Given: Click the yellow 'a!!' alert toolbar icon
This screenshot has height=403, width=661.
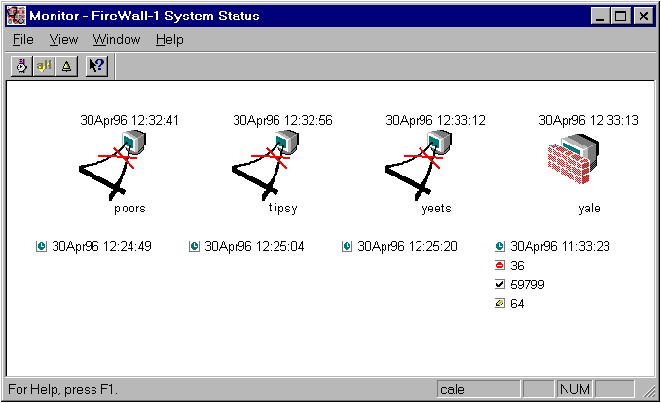Looking at the screenshot, I should pos(43,65).
